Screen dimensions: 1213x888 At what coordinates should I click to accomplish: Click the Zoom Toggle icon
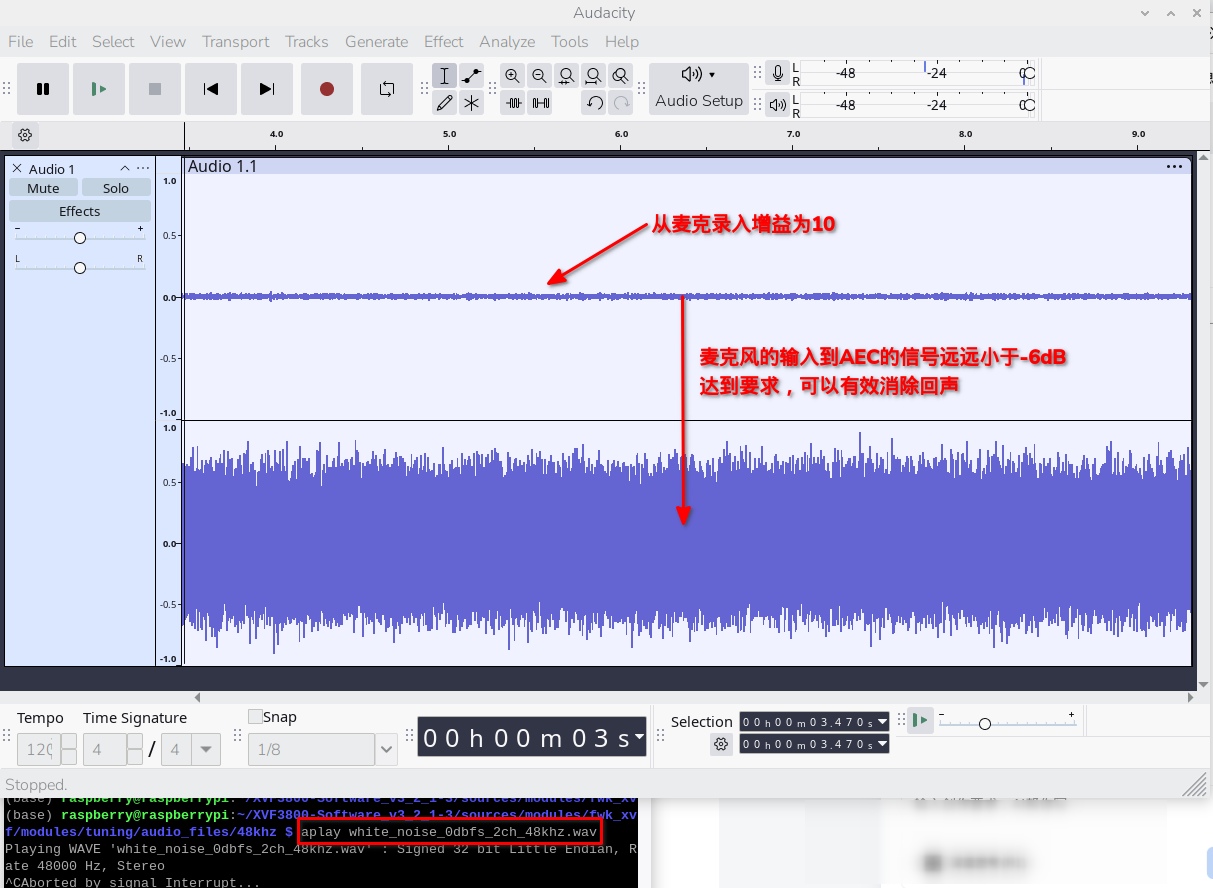point(621,76)
